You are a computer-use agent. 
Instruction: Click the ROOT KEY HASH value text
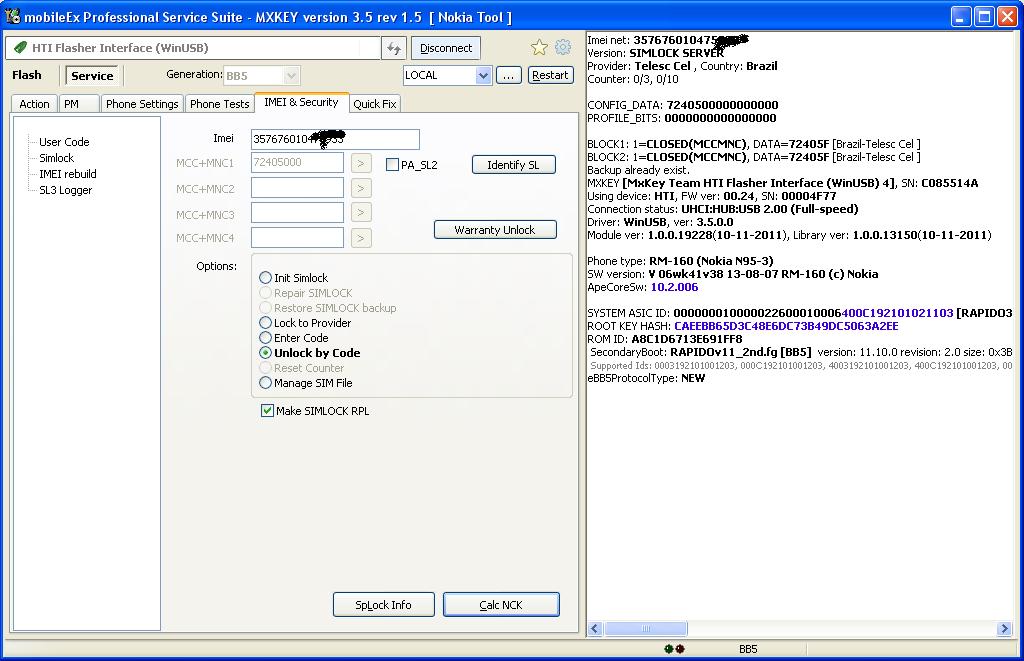[x=786, y=326]
